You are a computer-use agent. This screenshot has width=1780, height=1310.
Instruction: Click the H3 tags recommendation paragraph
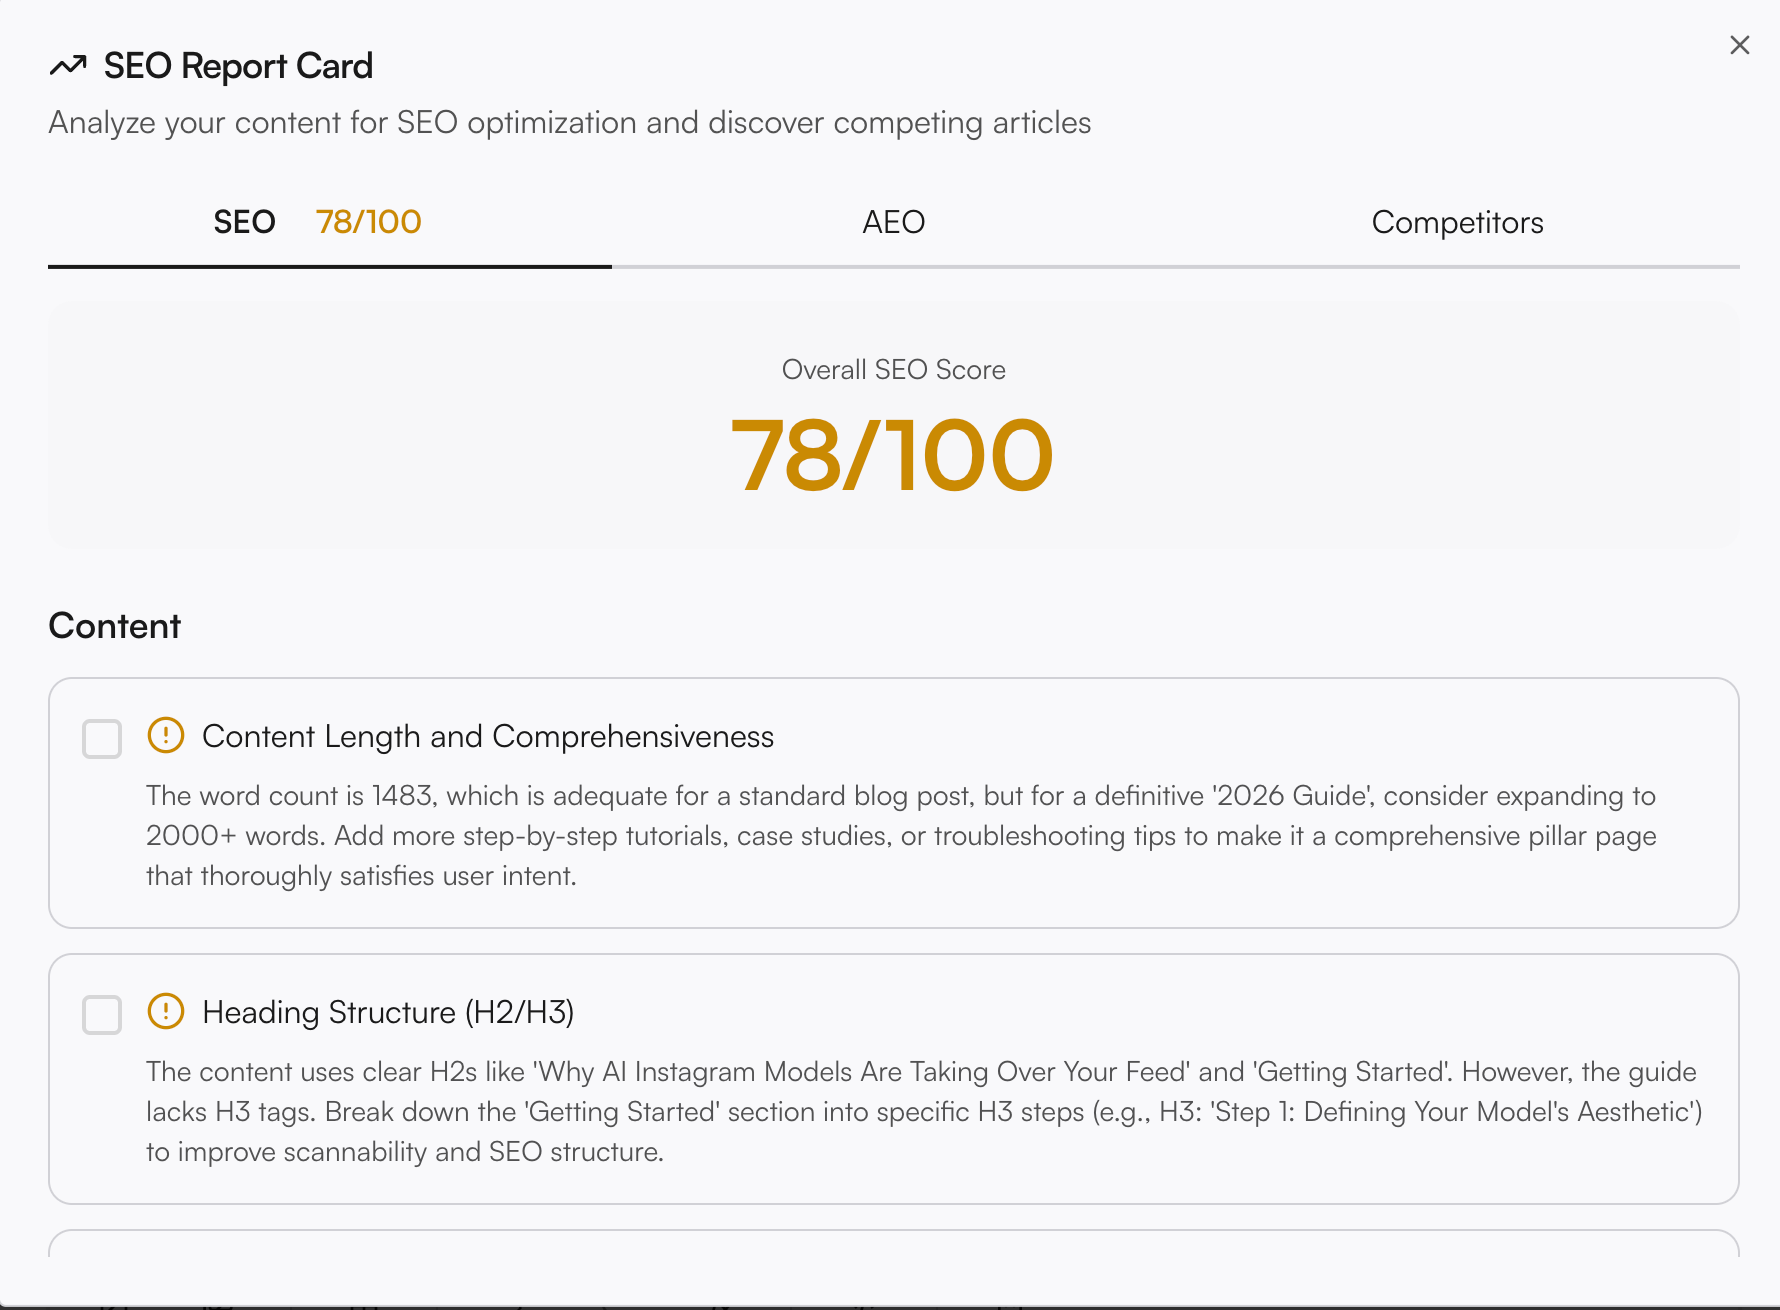924,1112
